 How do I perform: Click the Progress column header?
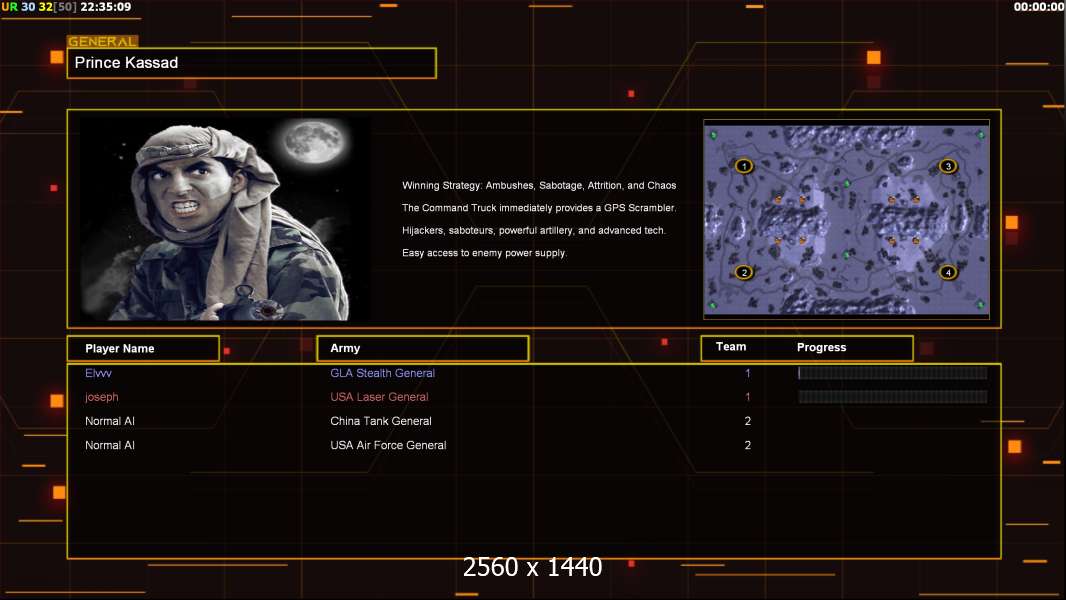821,347
